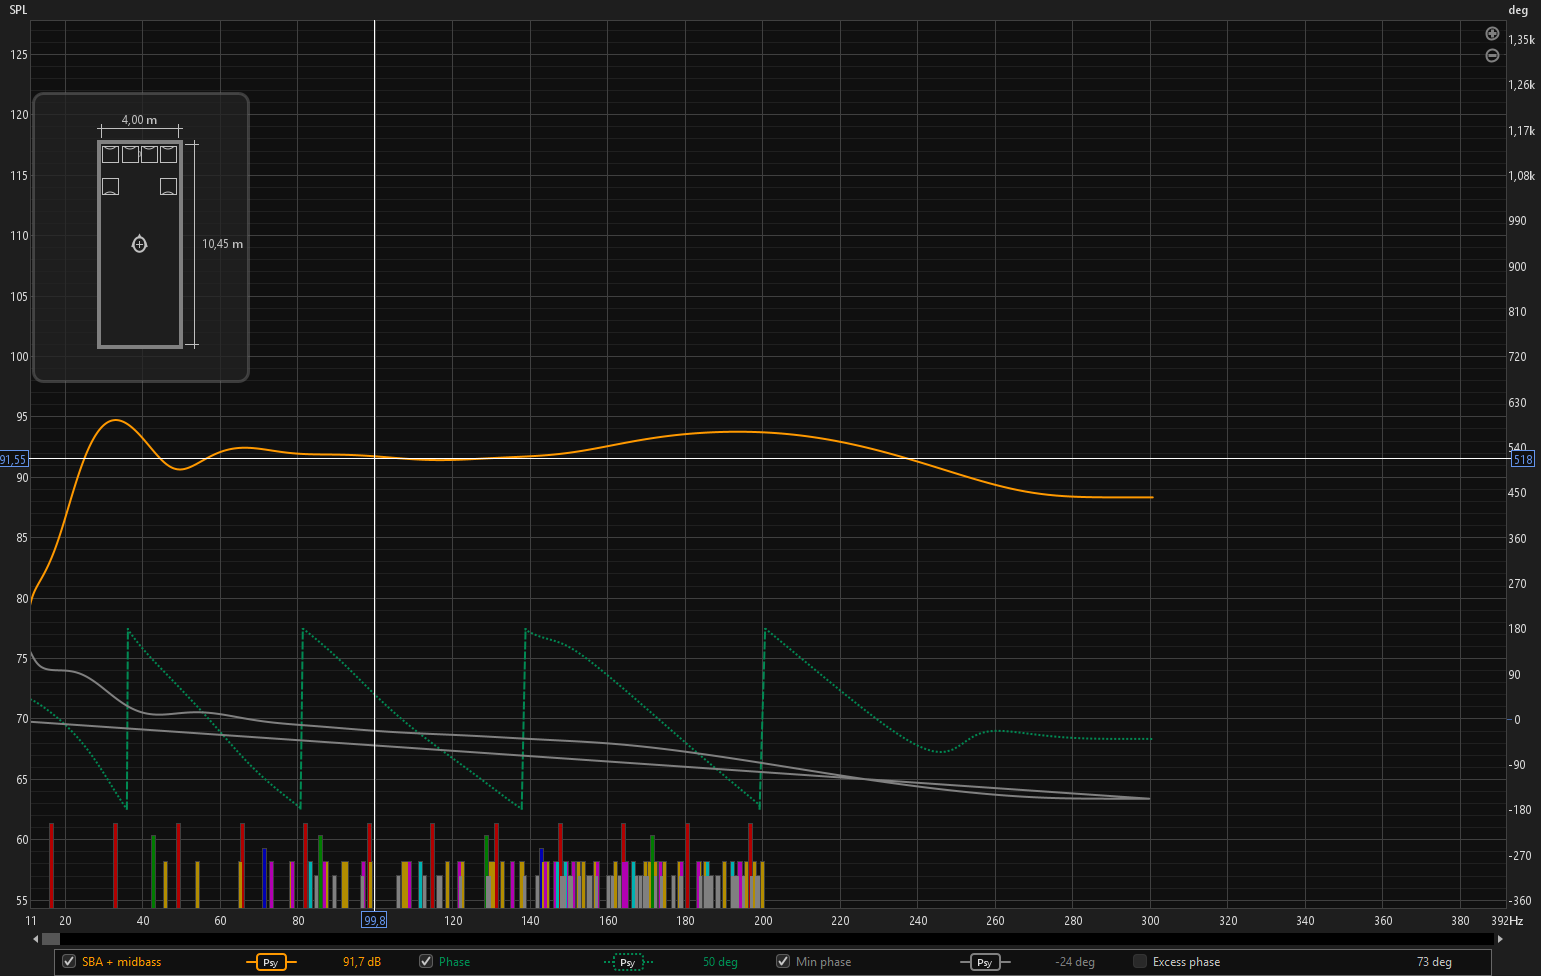1541x976 pixels.
Task: Click the 99,8 cursor frequency readout
Action: pos(374,920)
